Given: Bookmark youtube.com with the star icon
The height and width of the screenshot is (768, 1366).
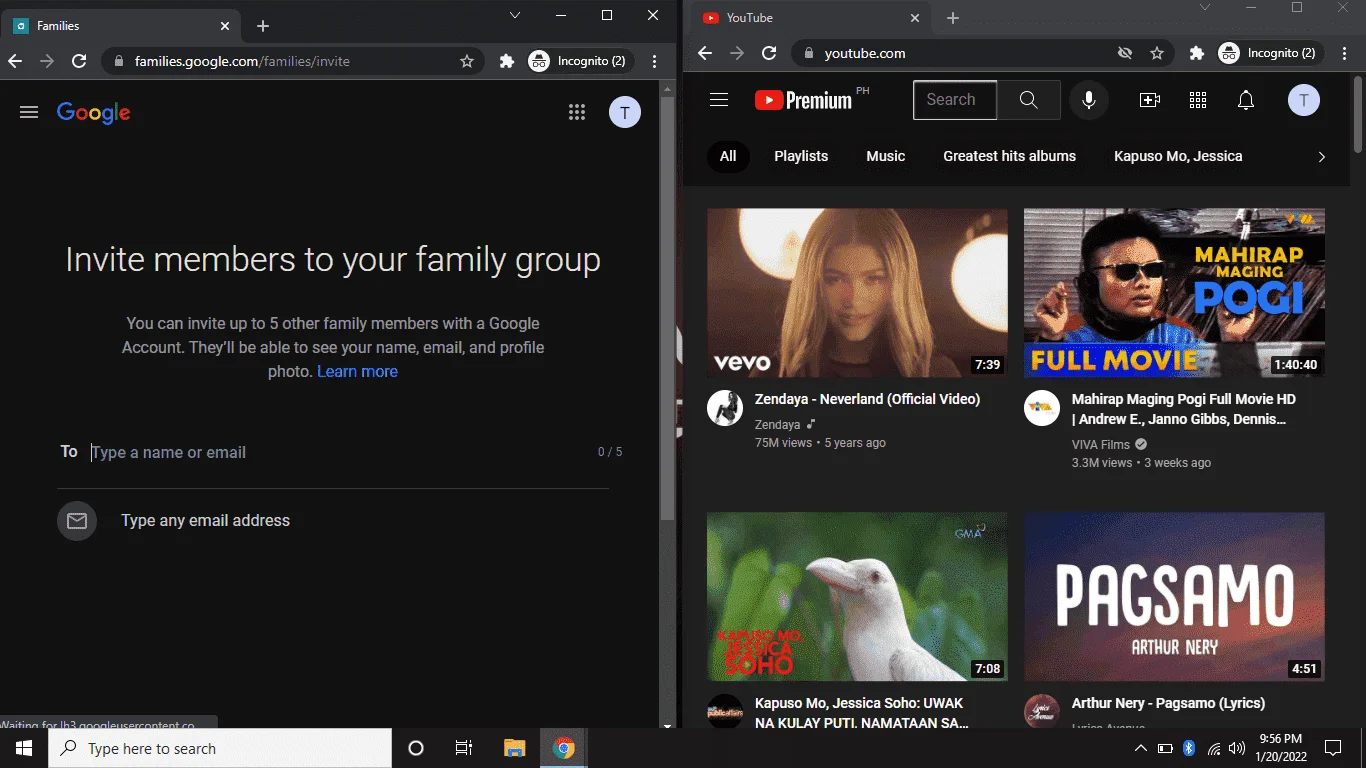Looking at the screenshot, I should click(x=1157, y=53).
